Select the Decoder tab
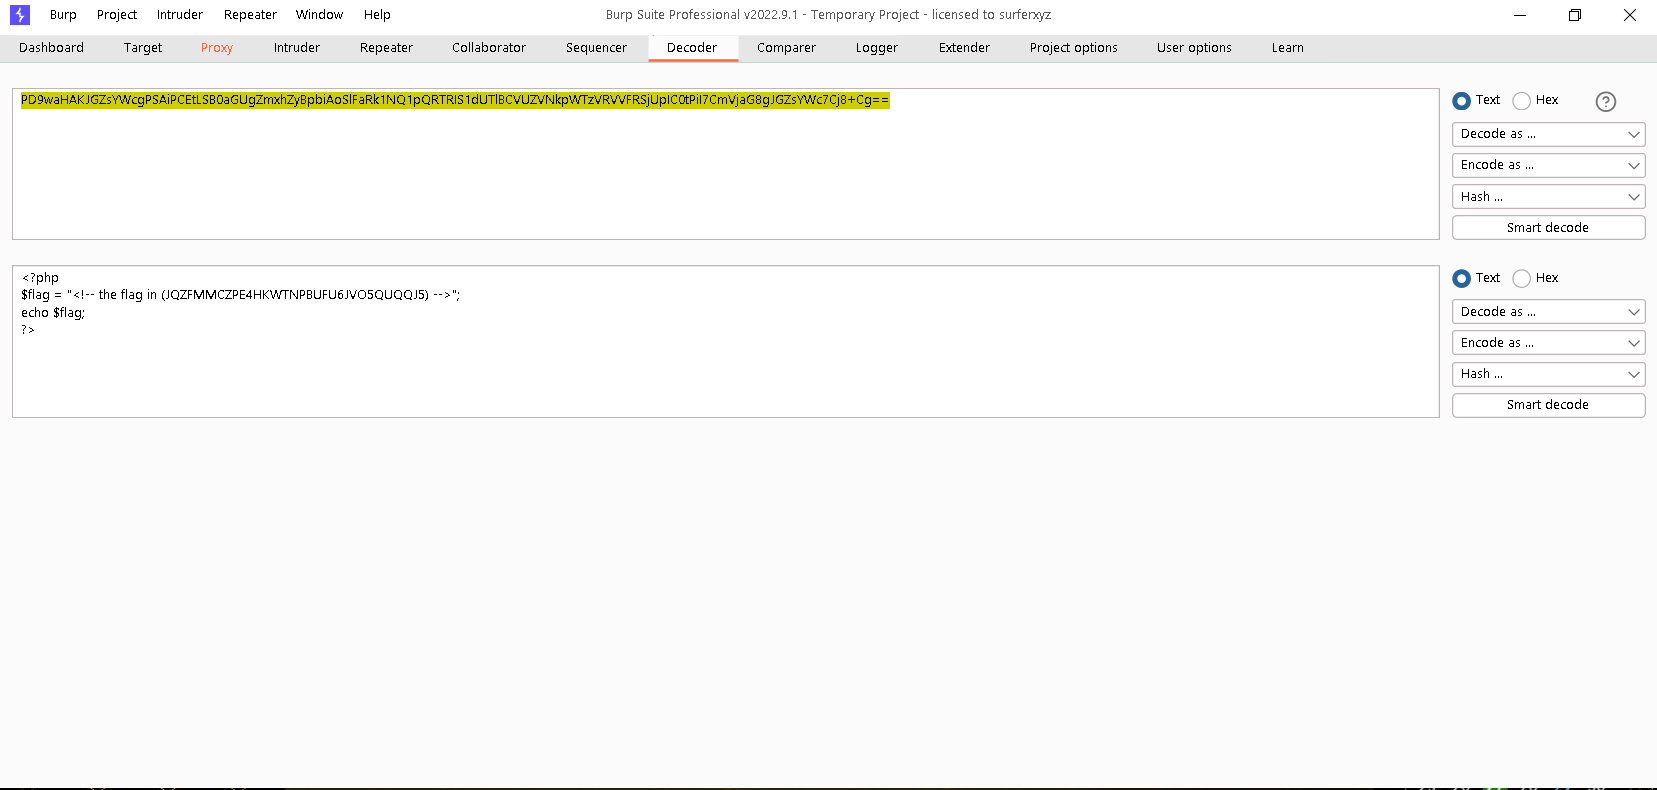Viewport: 1657px width, 790px height. click(x=692, y=48)
